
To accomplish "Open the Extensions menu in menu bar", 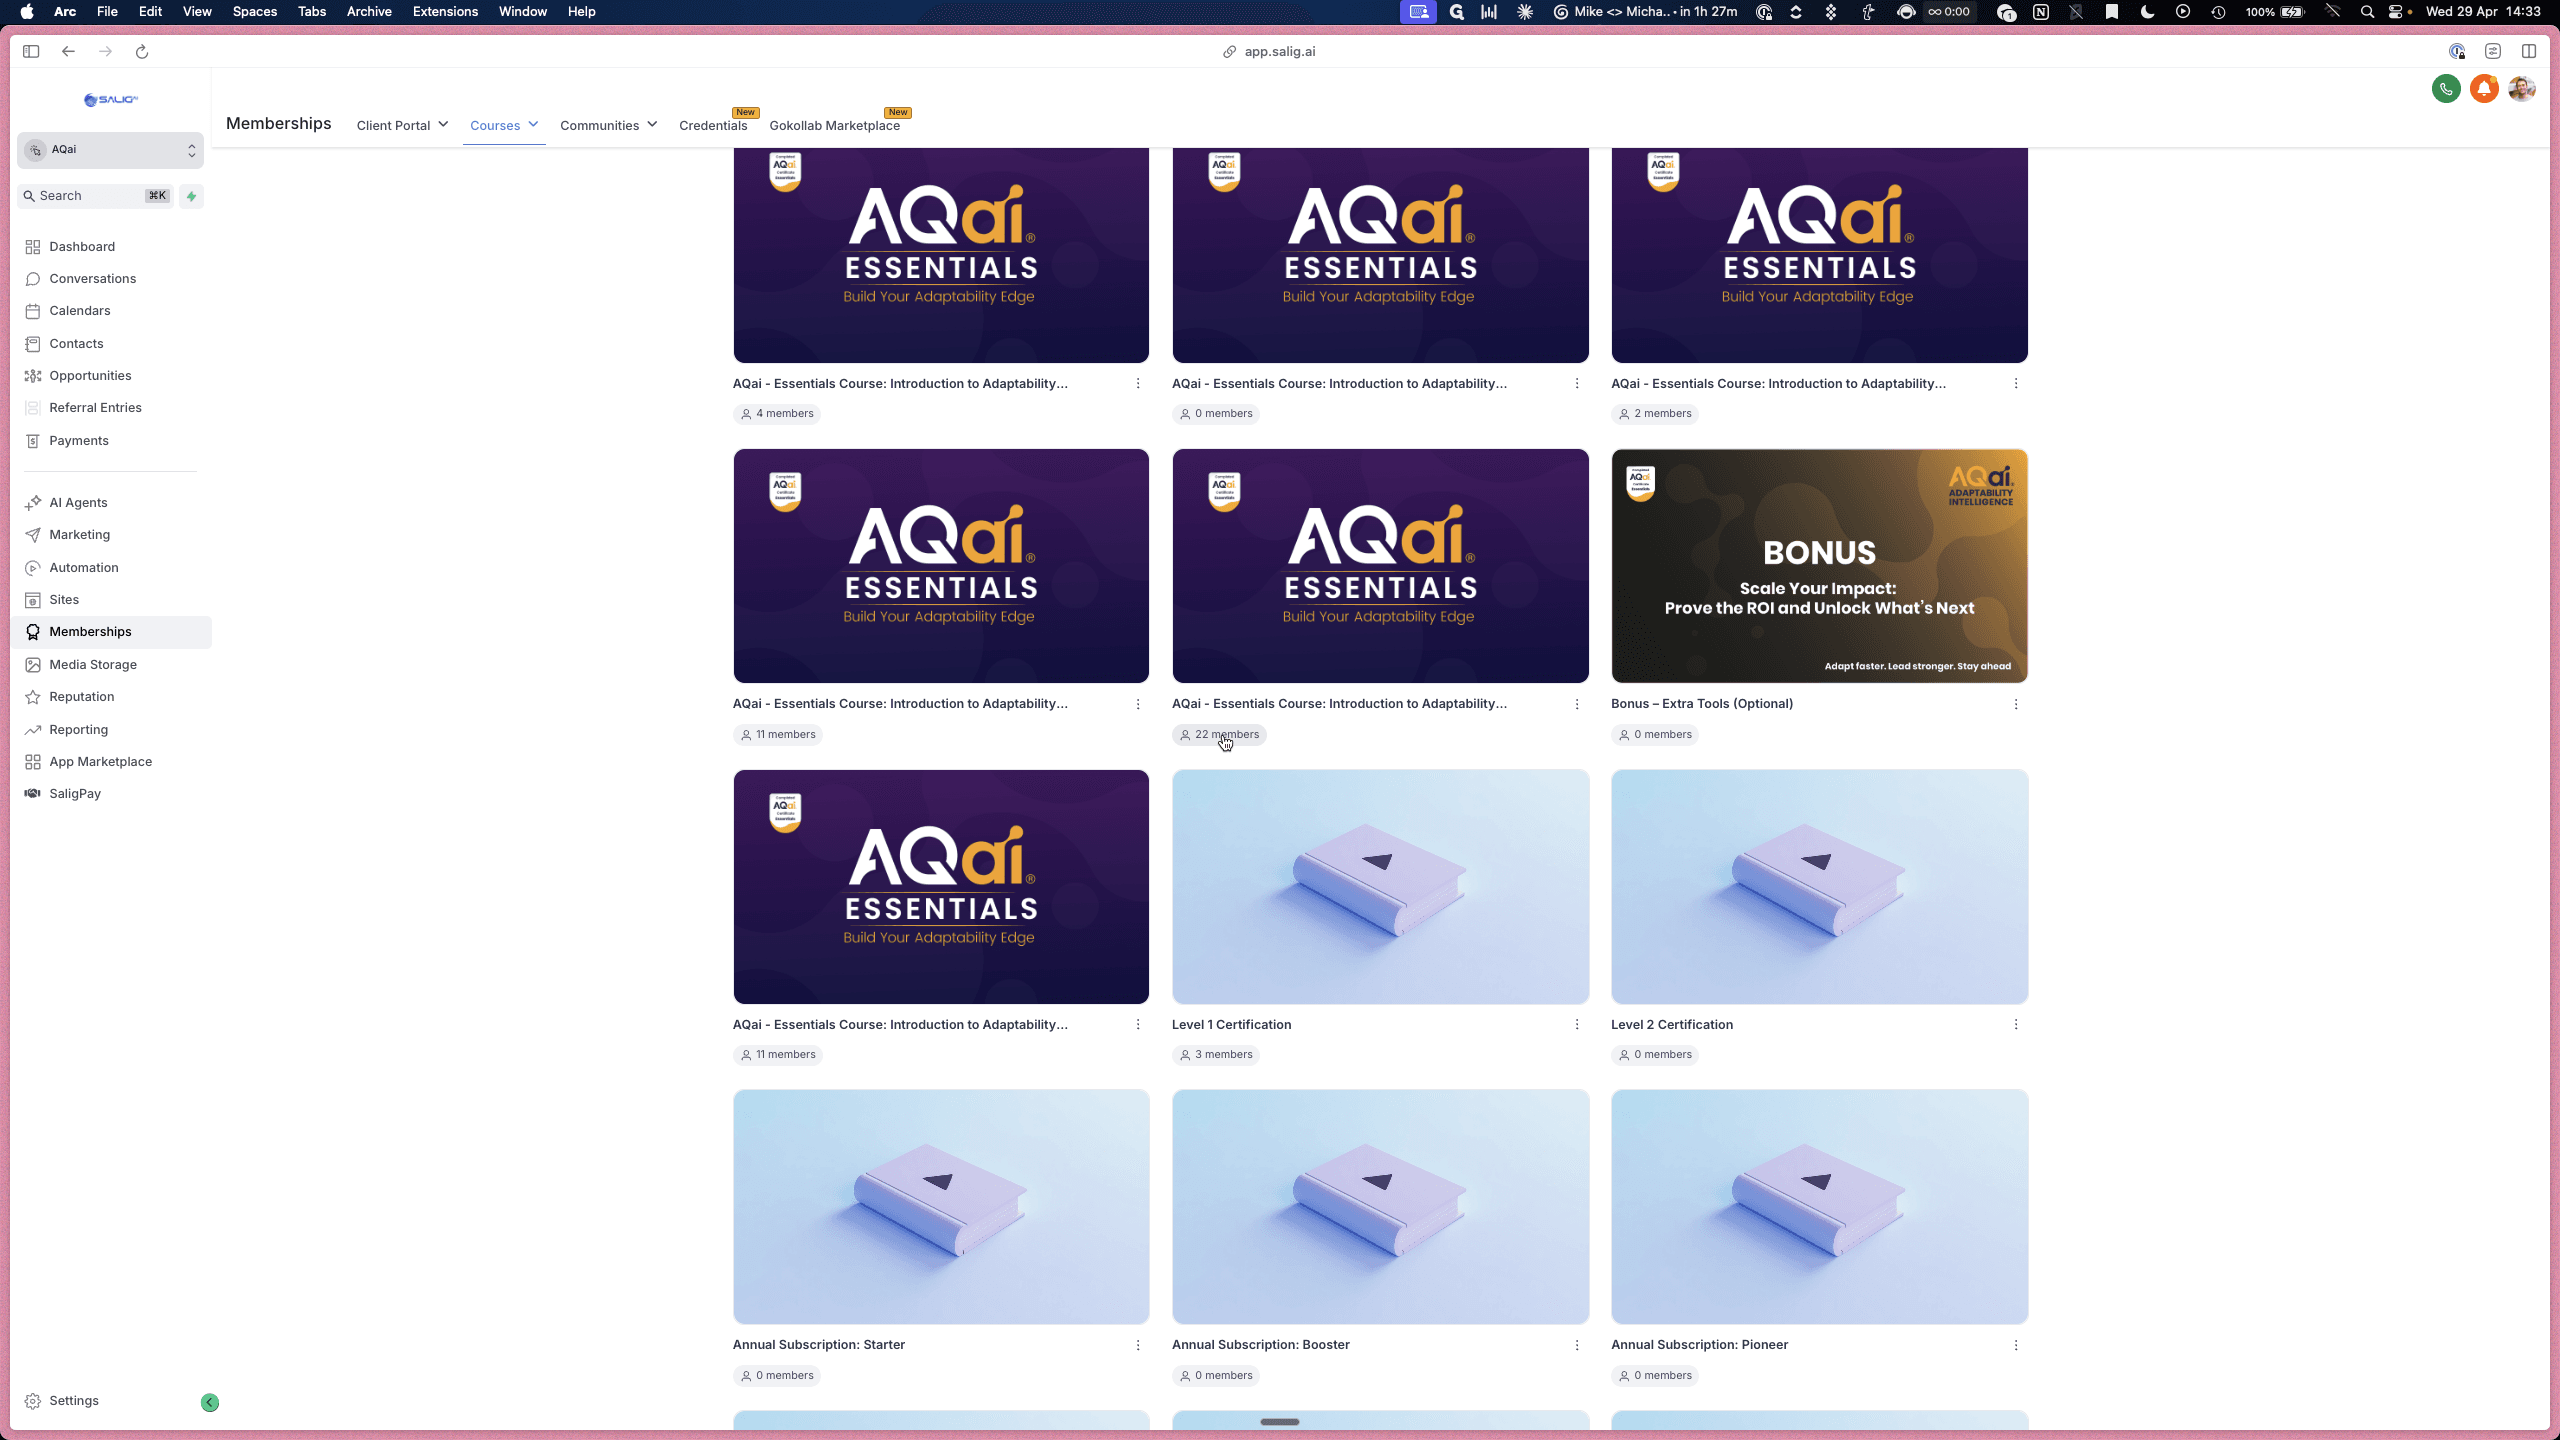I will [445, 12].
